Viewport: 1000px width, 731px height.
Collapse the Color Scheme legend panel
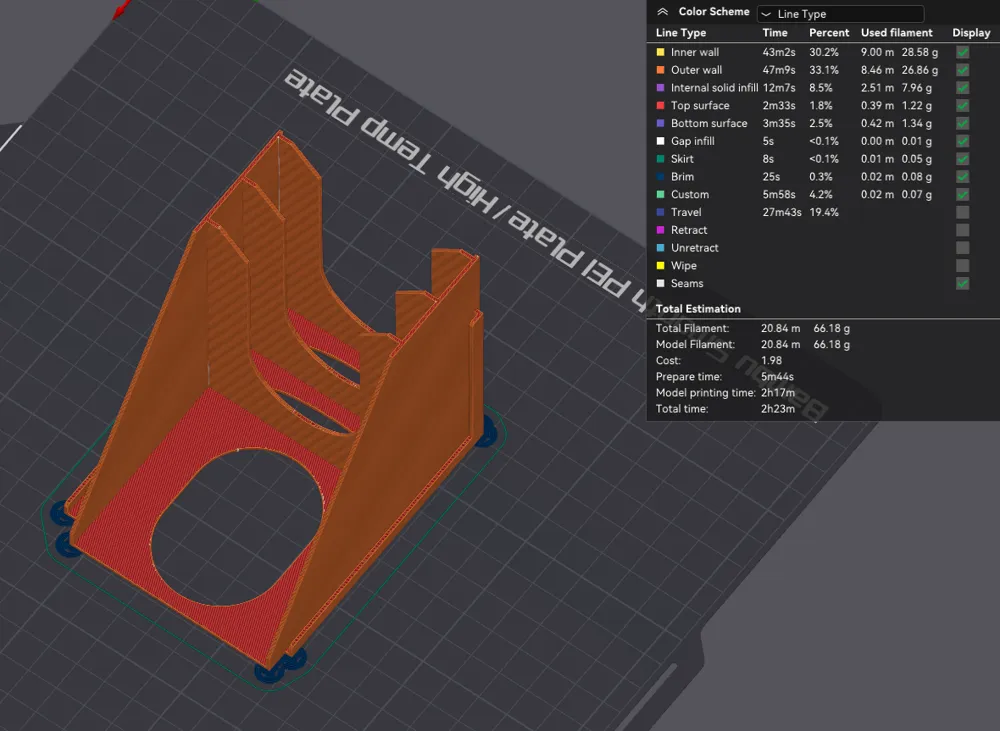tap(662, 12)
